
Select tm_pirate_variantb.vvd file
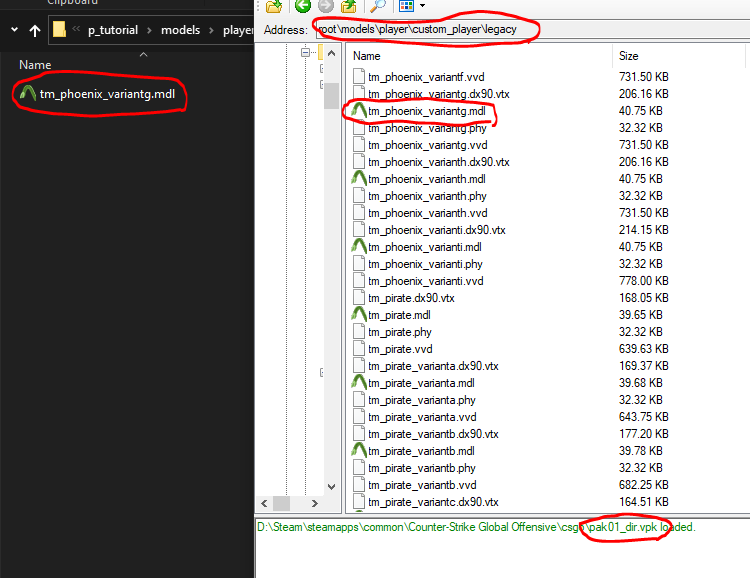[x=422, y=485]
